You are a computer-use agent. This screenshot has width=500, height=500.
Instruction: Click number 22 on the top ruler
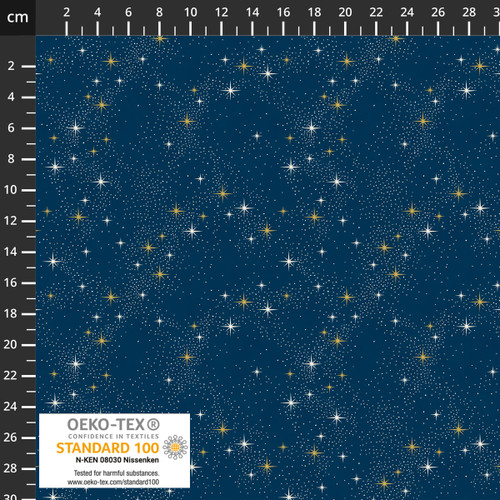coord(376,12)
